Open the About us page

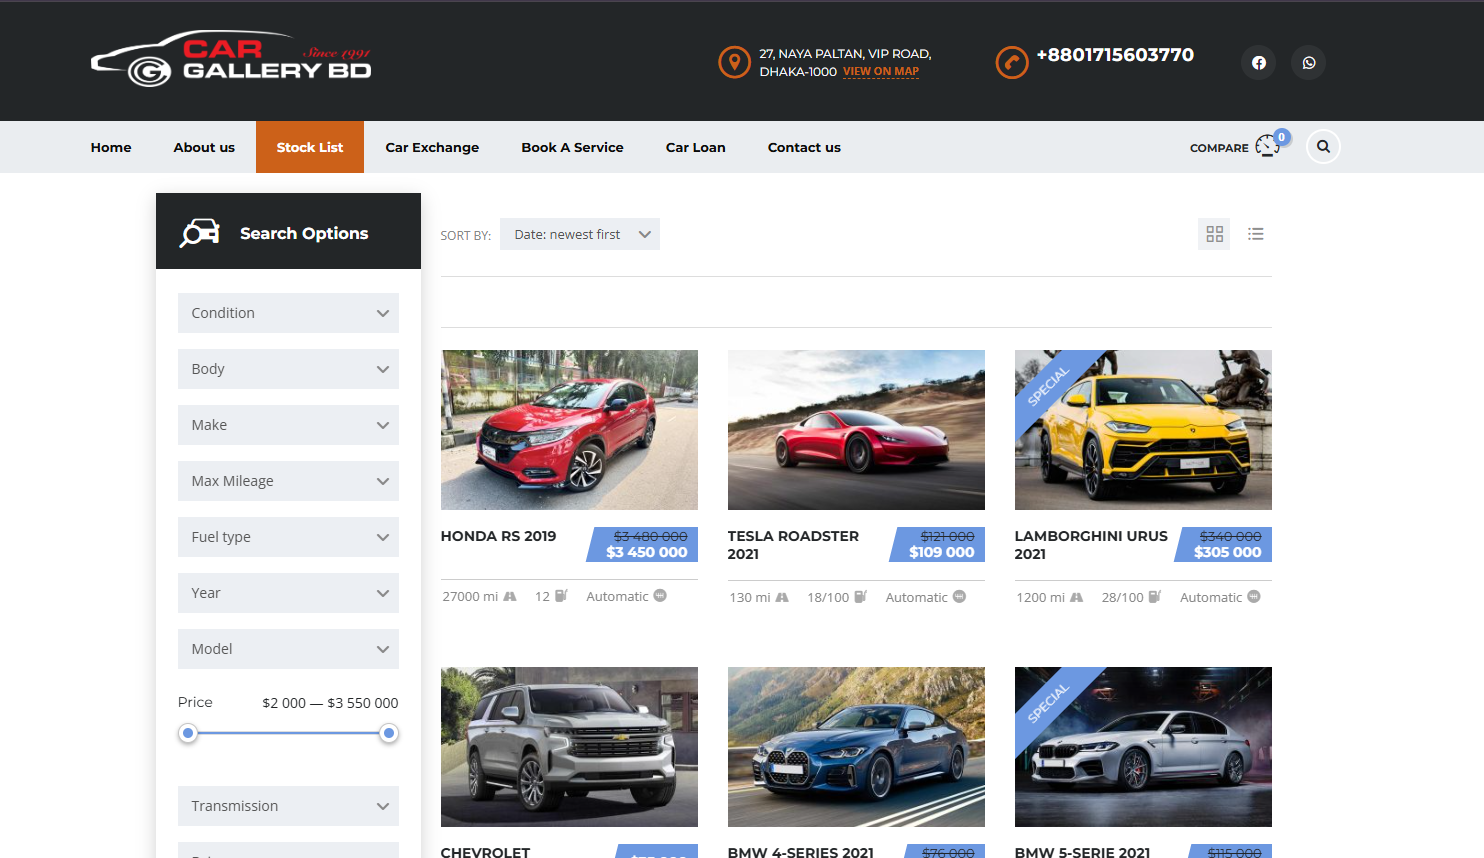tap(204, 147)
